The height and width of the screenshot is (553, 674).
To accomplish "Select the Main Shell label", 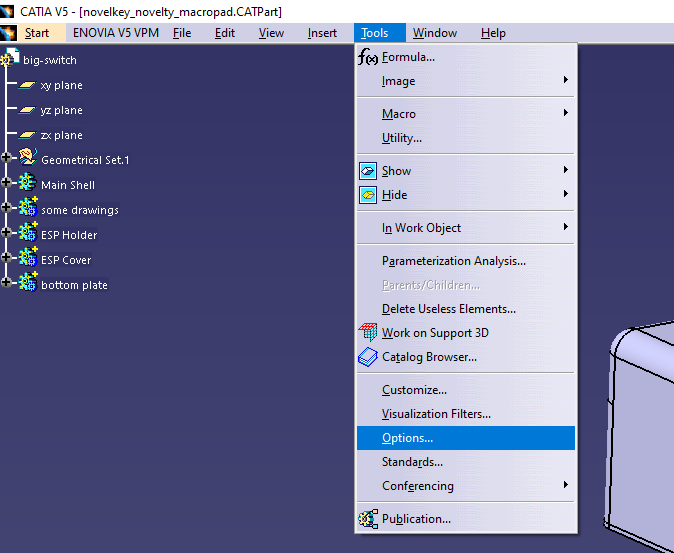I will coord(68,185).
